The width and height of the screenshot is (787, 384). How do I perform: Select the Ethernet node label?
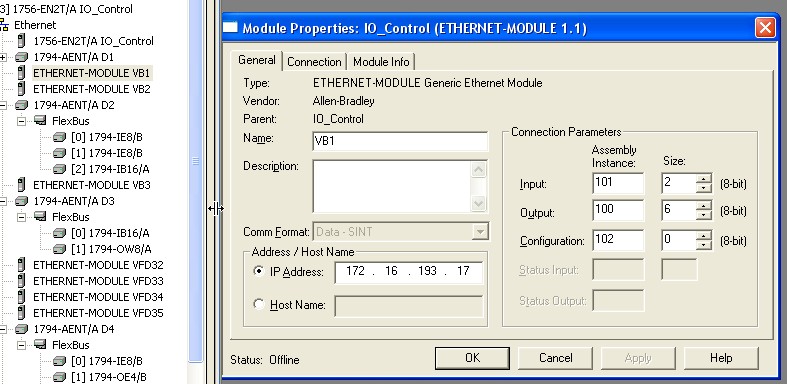[35, 25]
